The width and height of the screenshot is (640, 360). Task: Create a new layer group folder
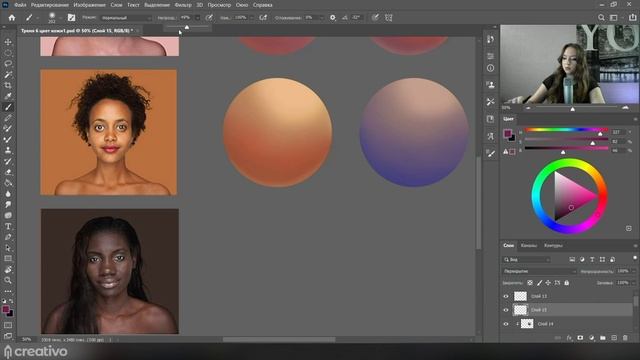click(603, 338)
